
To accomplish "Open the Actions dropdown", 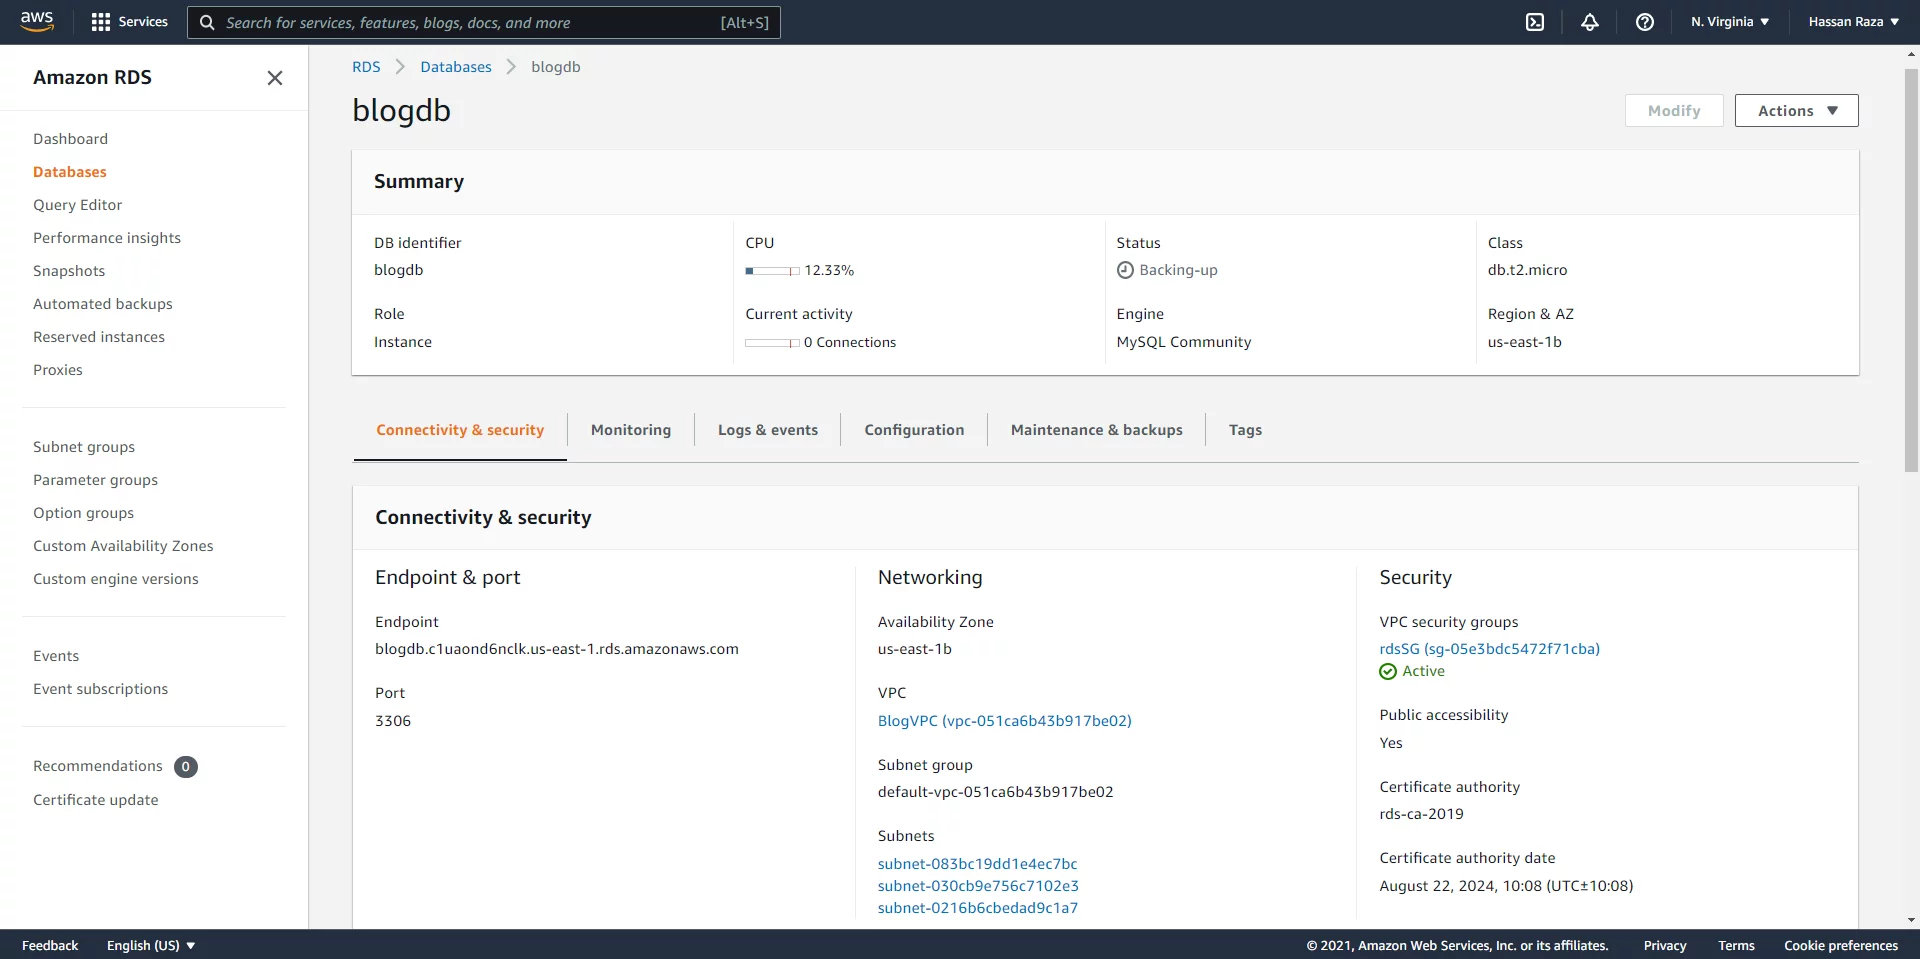I will coord(1797,111).
